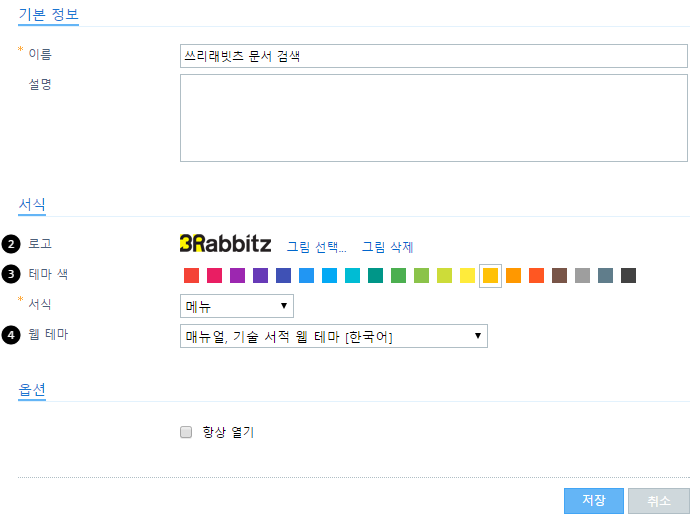Cancel with the 취소 button

(658, 501)
